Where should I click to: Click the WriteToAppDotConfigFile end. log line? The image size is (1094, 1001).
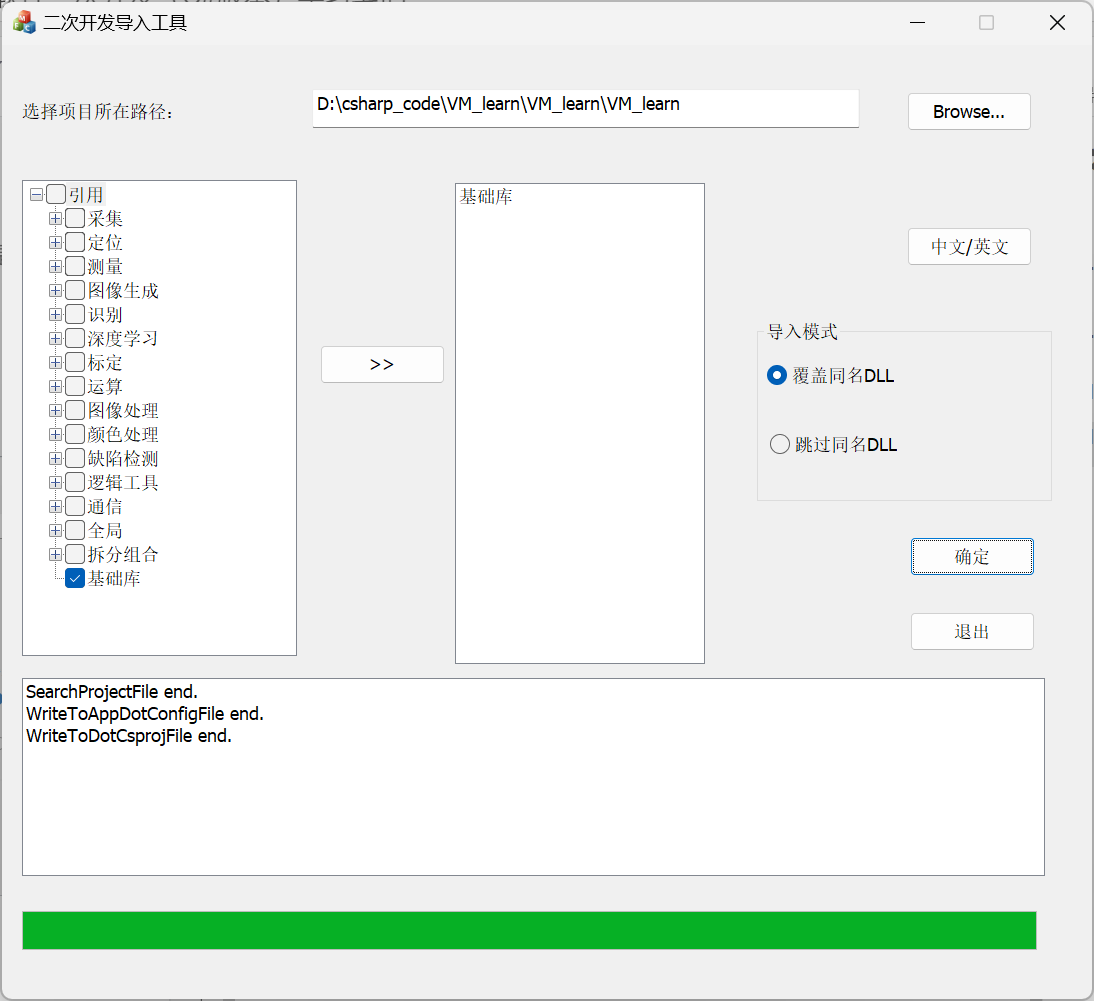[x=145, y=714]
